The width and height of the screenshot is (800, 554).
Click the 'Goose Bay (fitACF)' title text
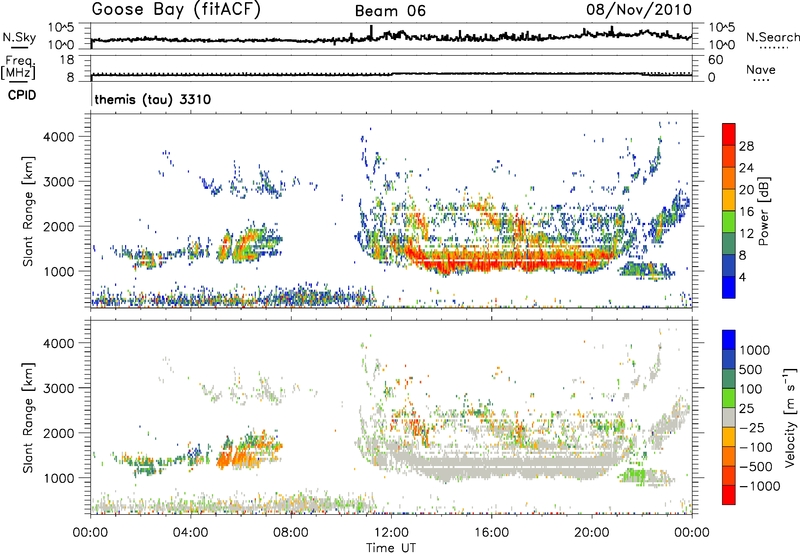point(176,10)
